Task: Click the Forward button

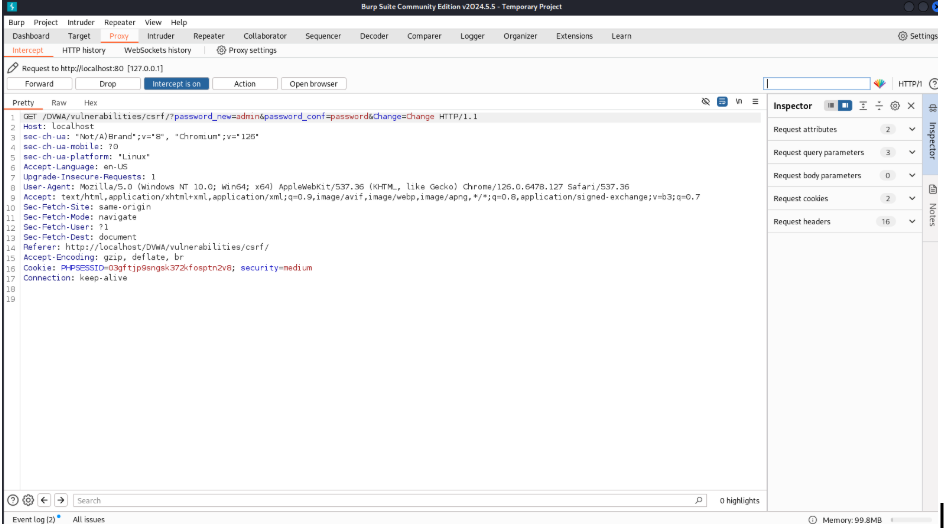Action: (x=39, y=84)
